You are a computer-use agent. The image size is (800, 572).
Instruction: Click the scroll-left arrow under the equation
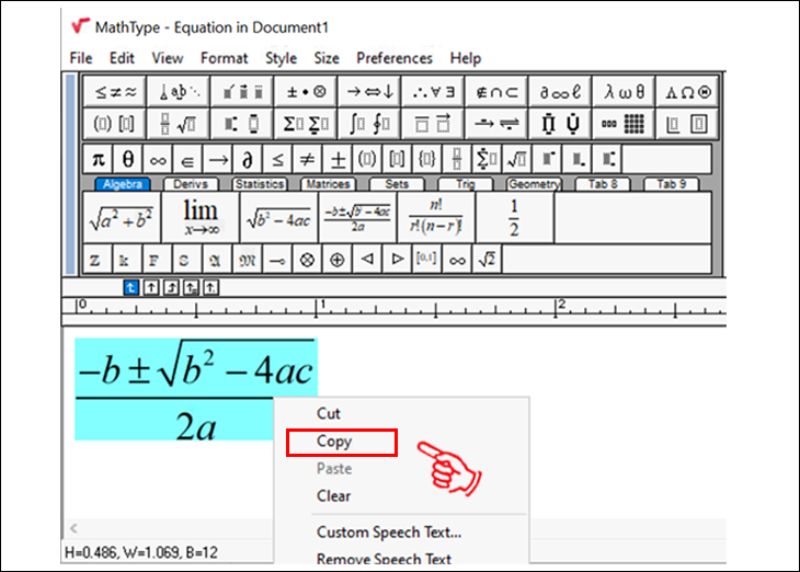click(x=74, y=528)
